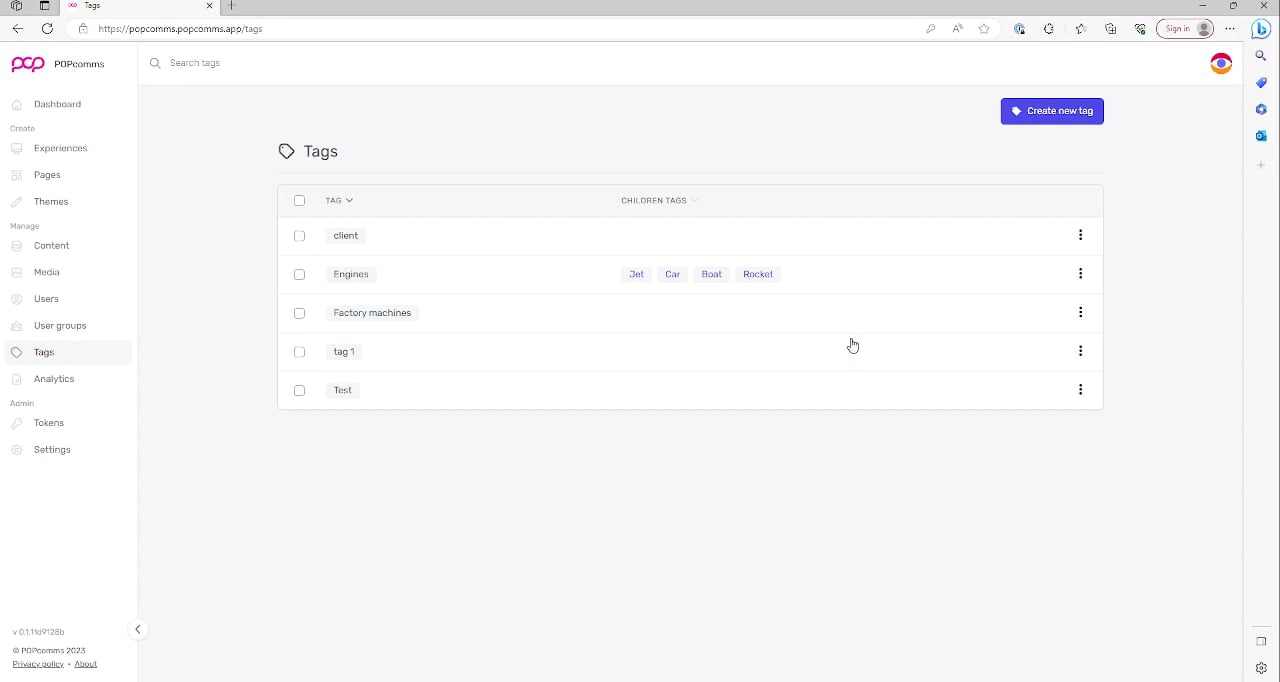Open the Read aloud icon
The width and height of the screenshot is (1280, 682).
957,29
